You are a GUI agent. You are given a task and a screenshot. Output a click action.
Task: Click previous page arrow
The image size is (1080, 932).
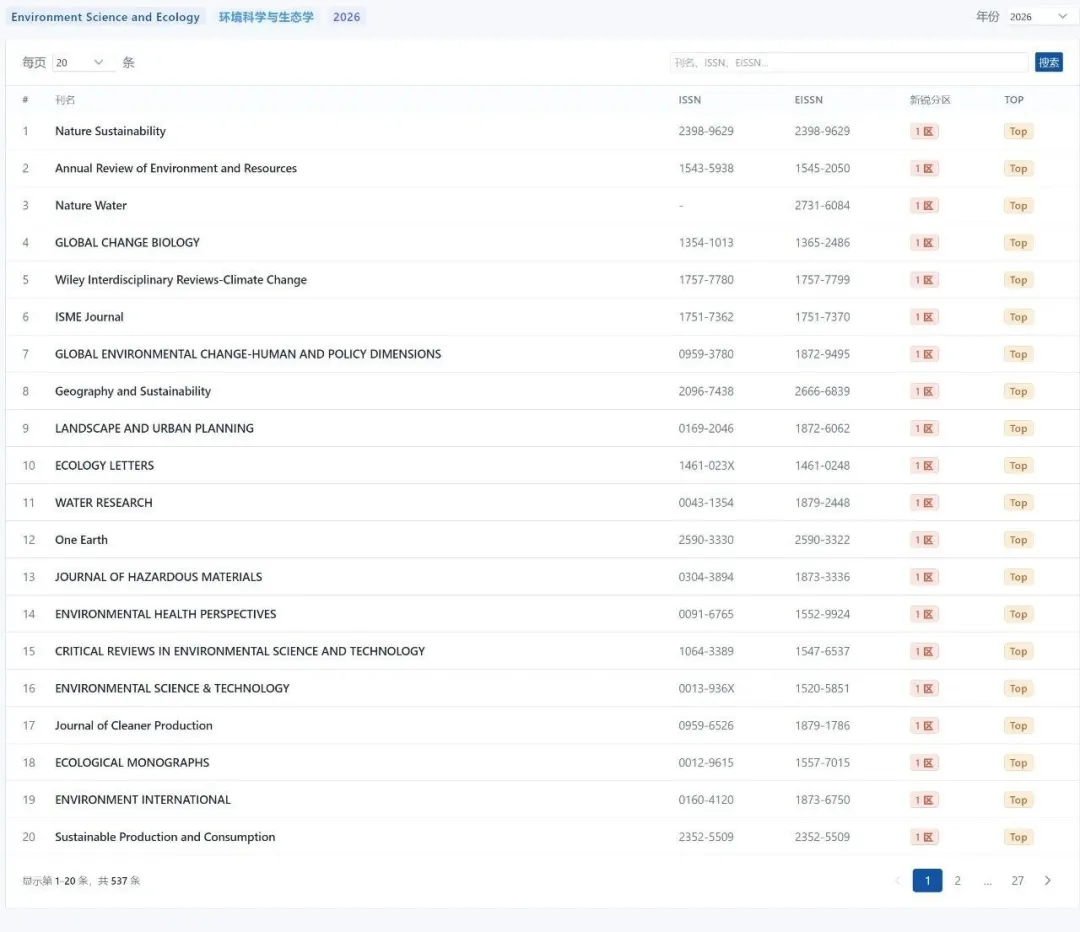(x=897, y=881)
